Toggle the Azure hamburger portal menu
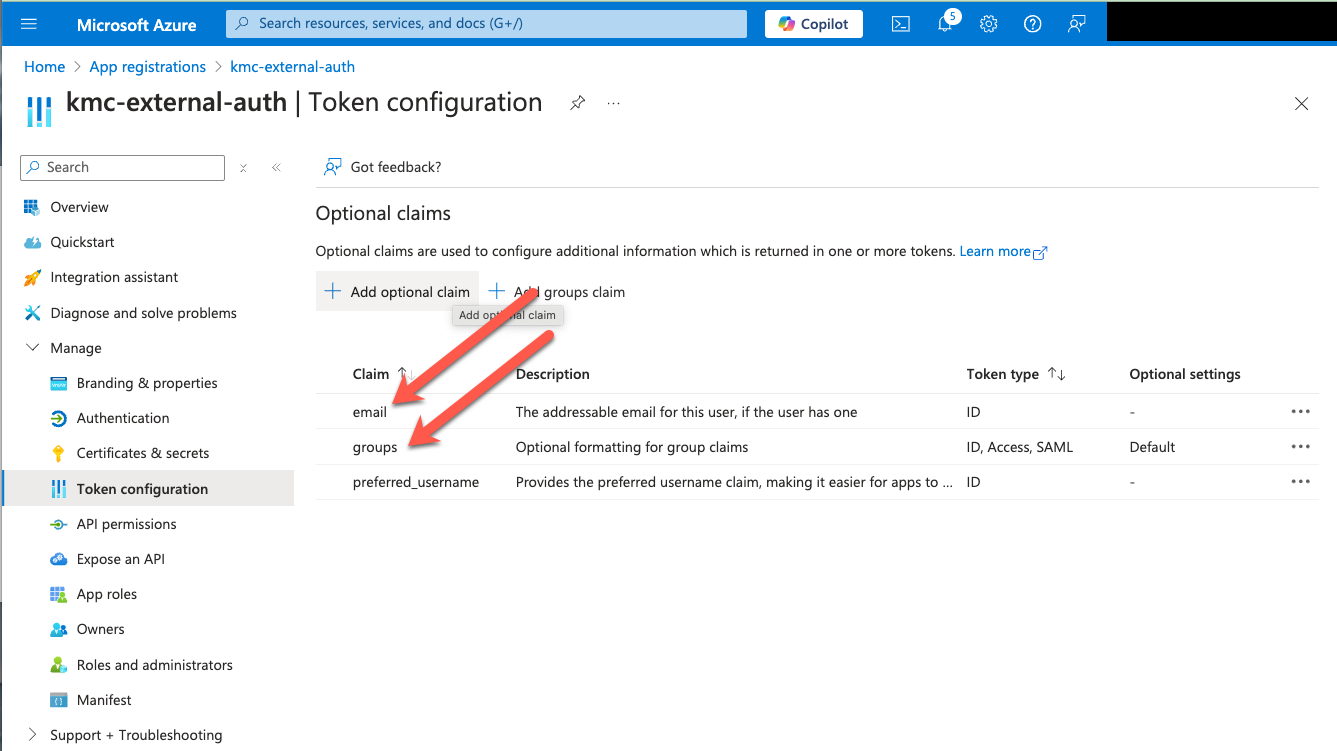Image resolution: width=1337 pixels, height=751 pixels. pos(28,23)
